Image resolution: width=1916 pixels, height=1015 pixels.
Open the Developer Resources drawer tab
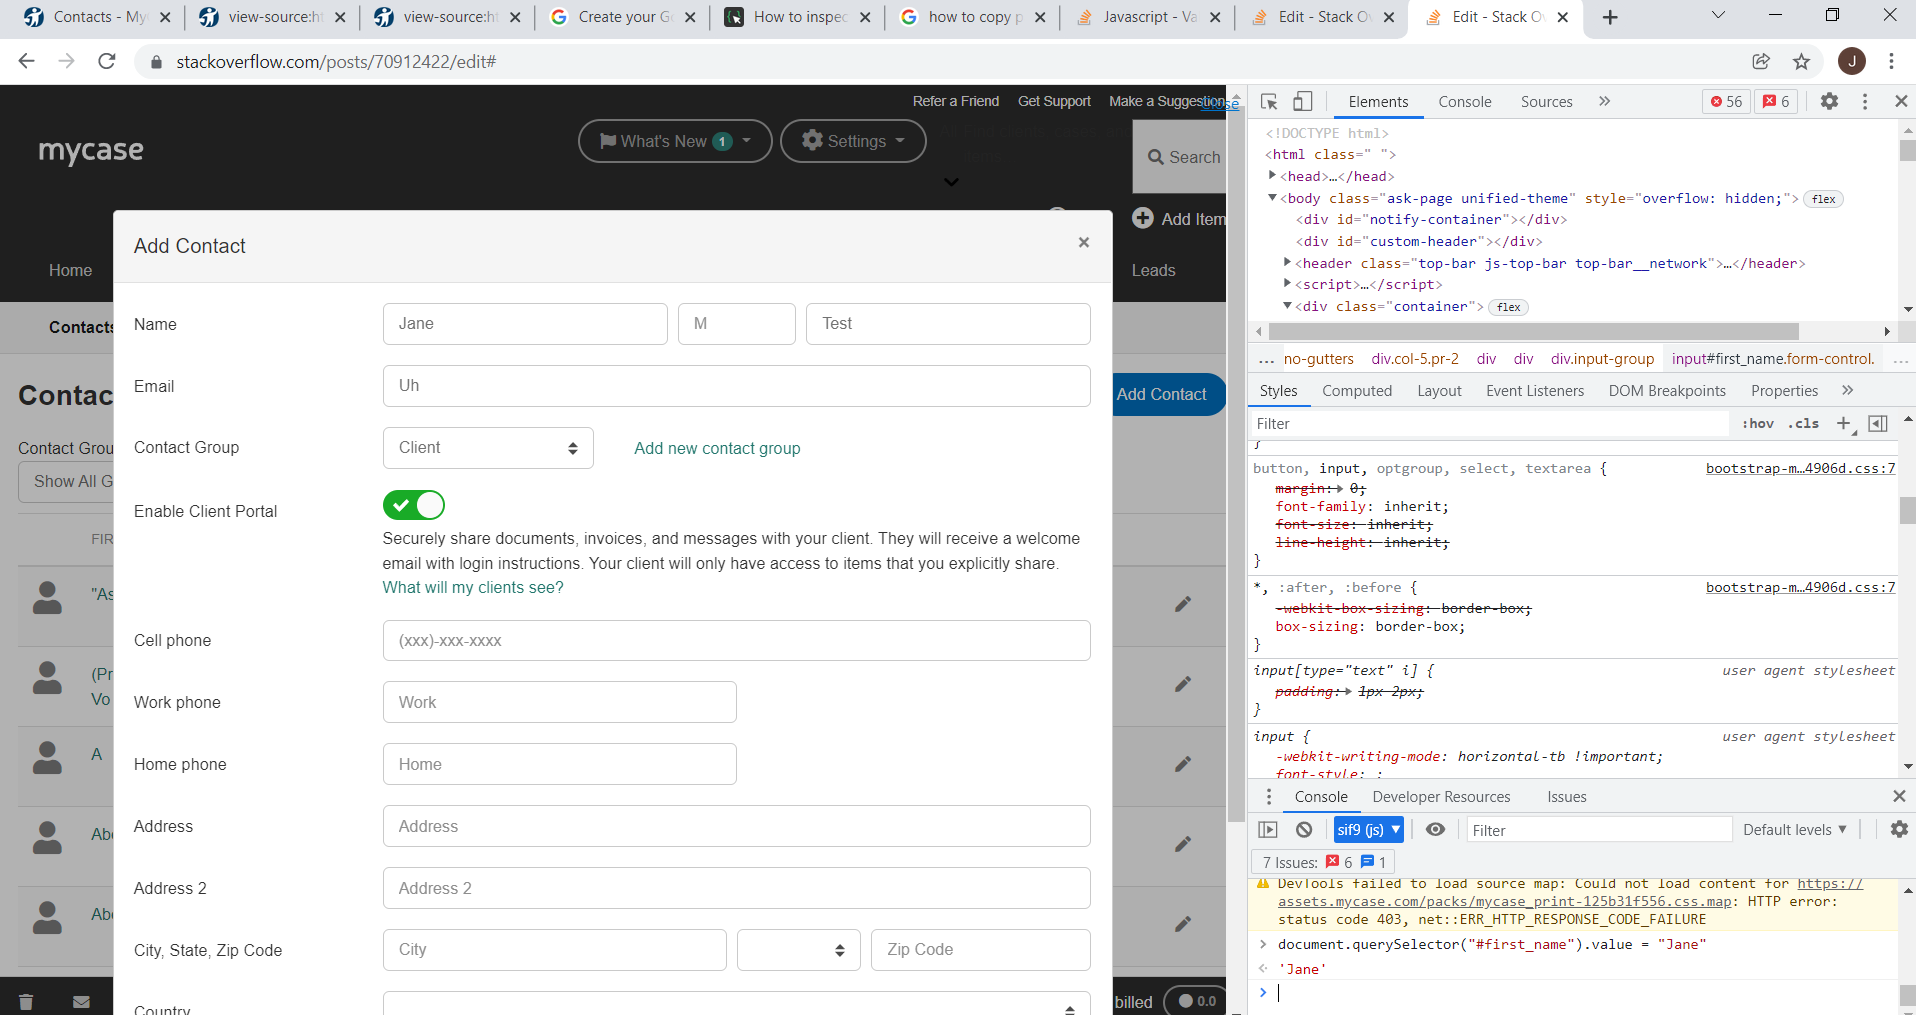1441,796
